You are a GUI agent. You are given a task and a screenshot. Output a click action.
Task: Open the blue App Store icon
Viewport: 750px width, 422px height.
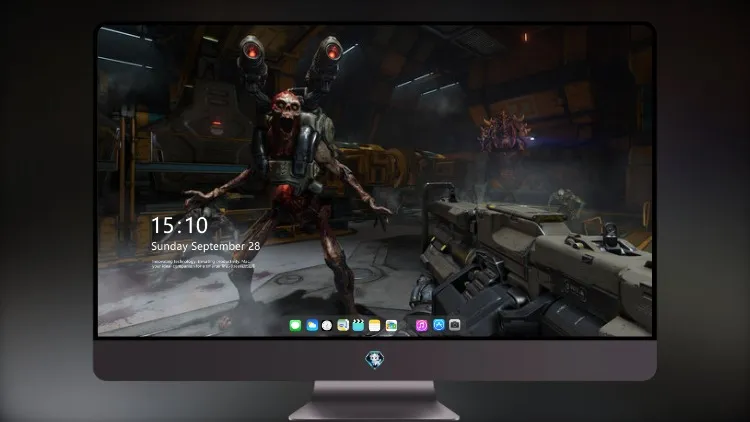coord(438,325)
